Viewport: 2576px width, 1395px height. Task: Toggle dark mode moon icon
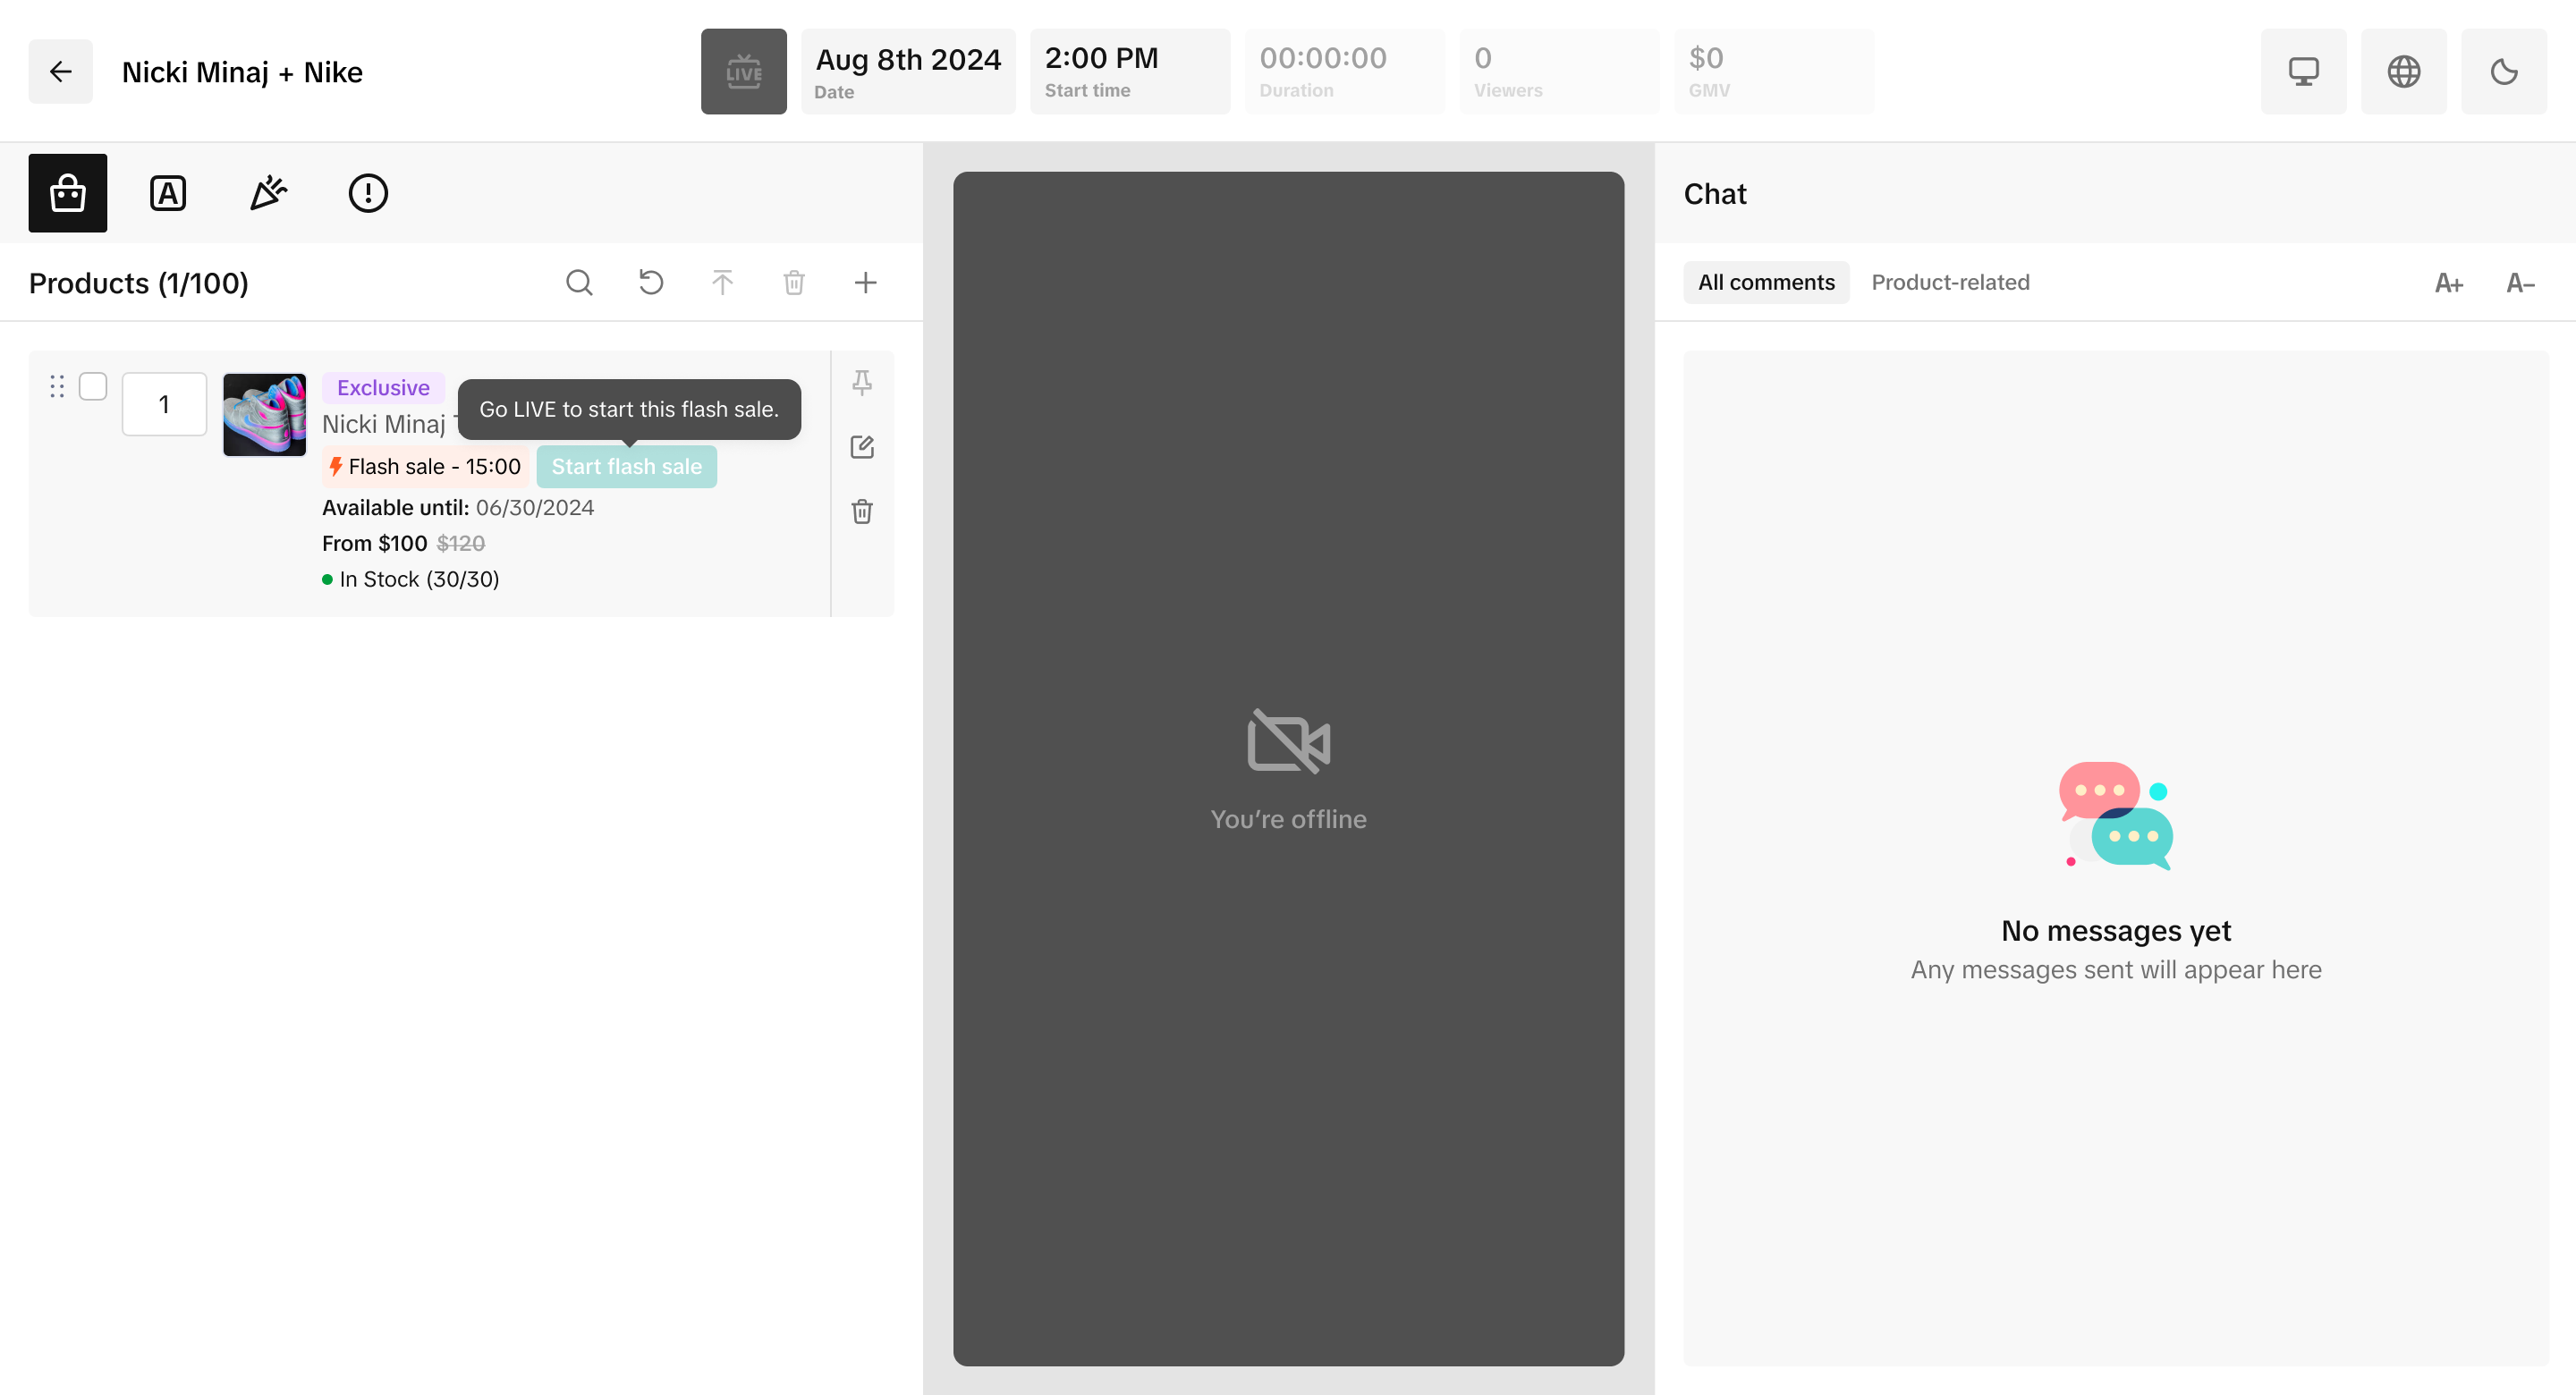(x=2503, y=71)
